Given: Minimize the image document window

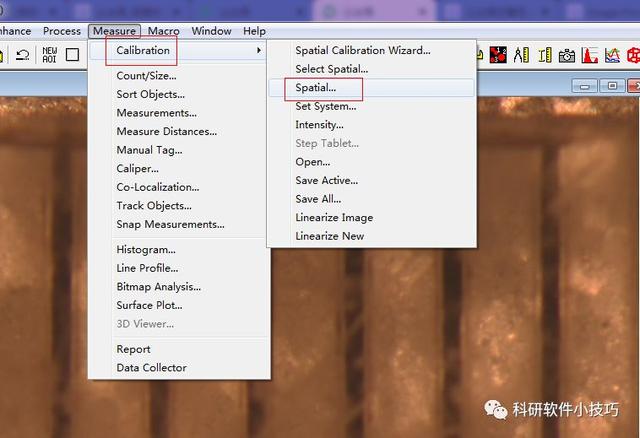Looking at the screenshot, I should (584, 86).
